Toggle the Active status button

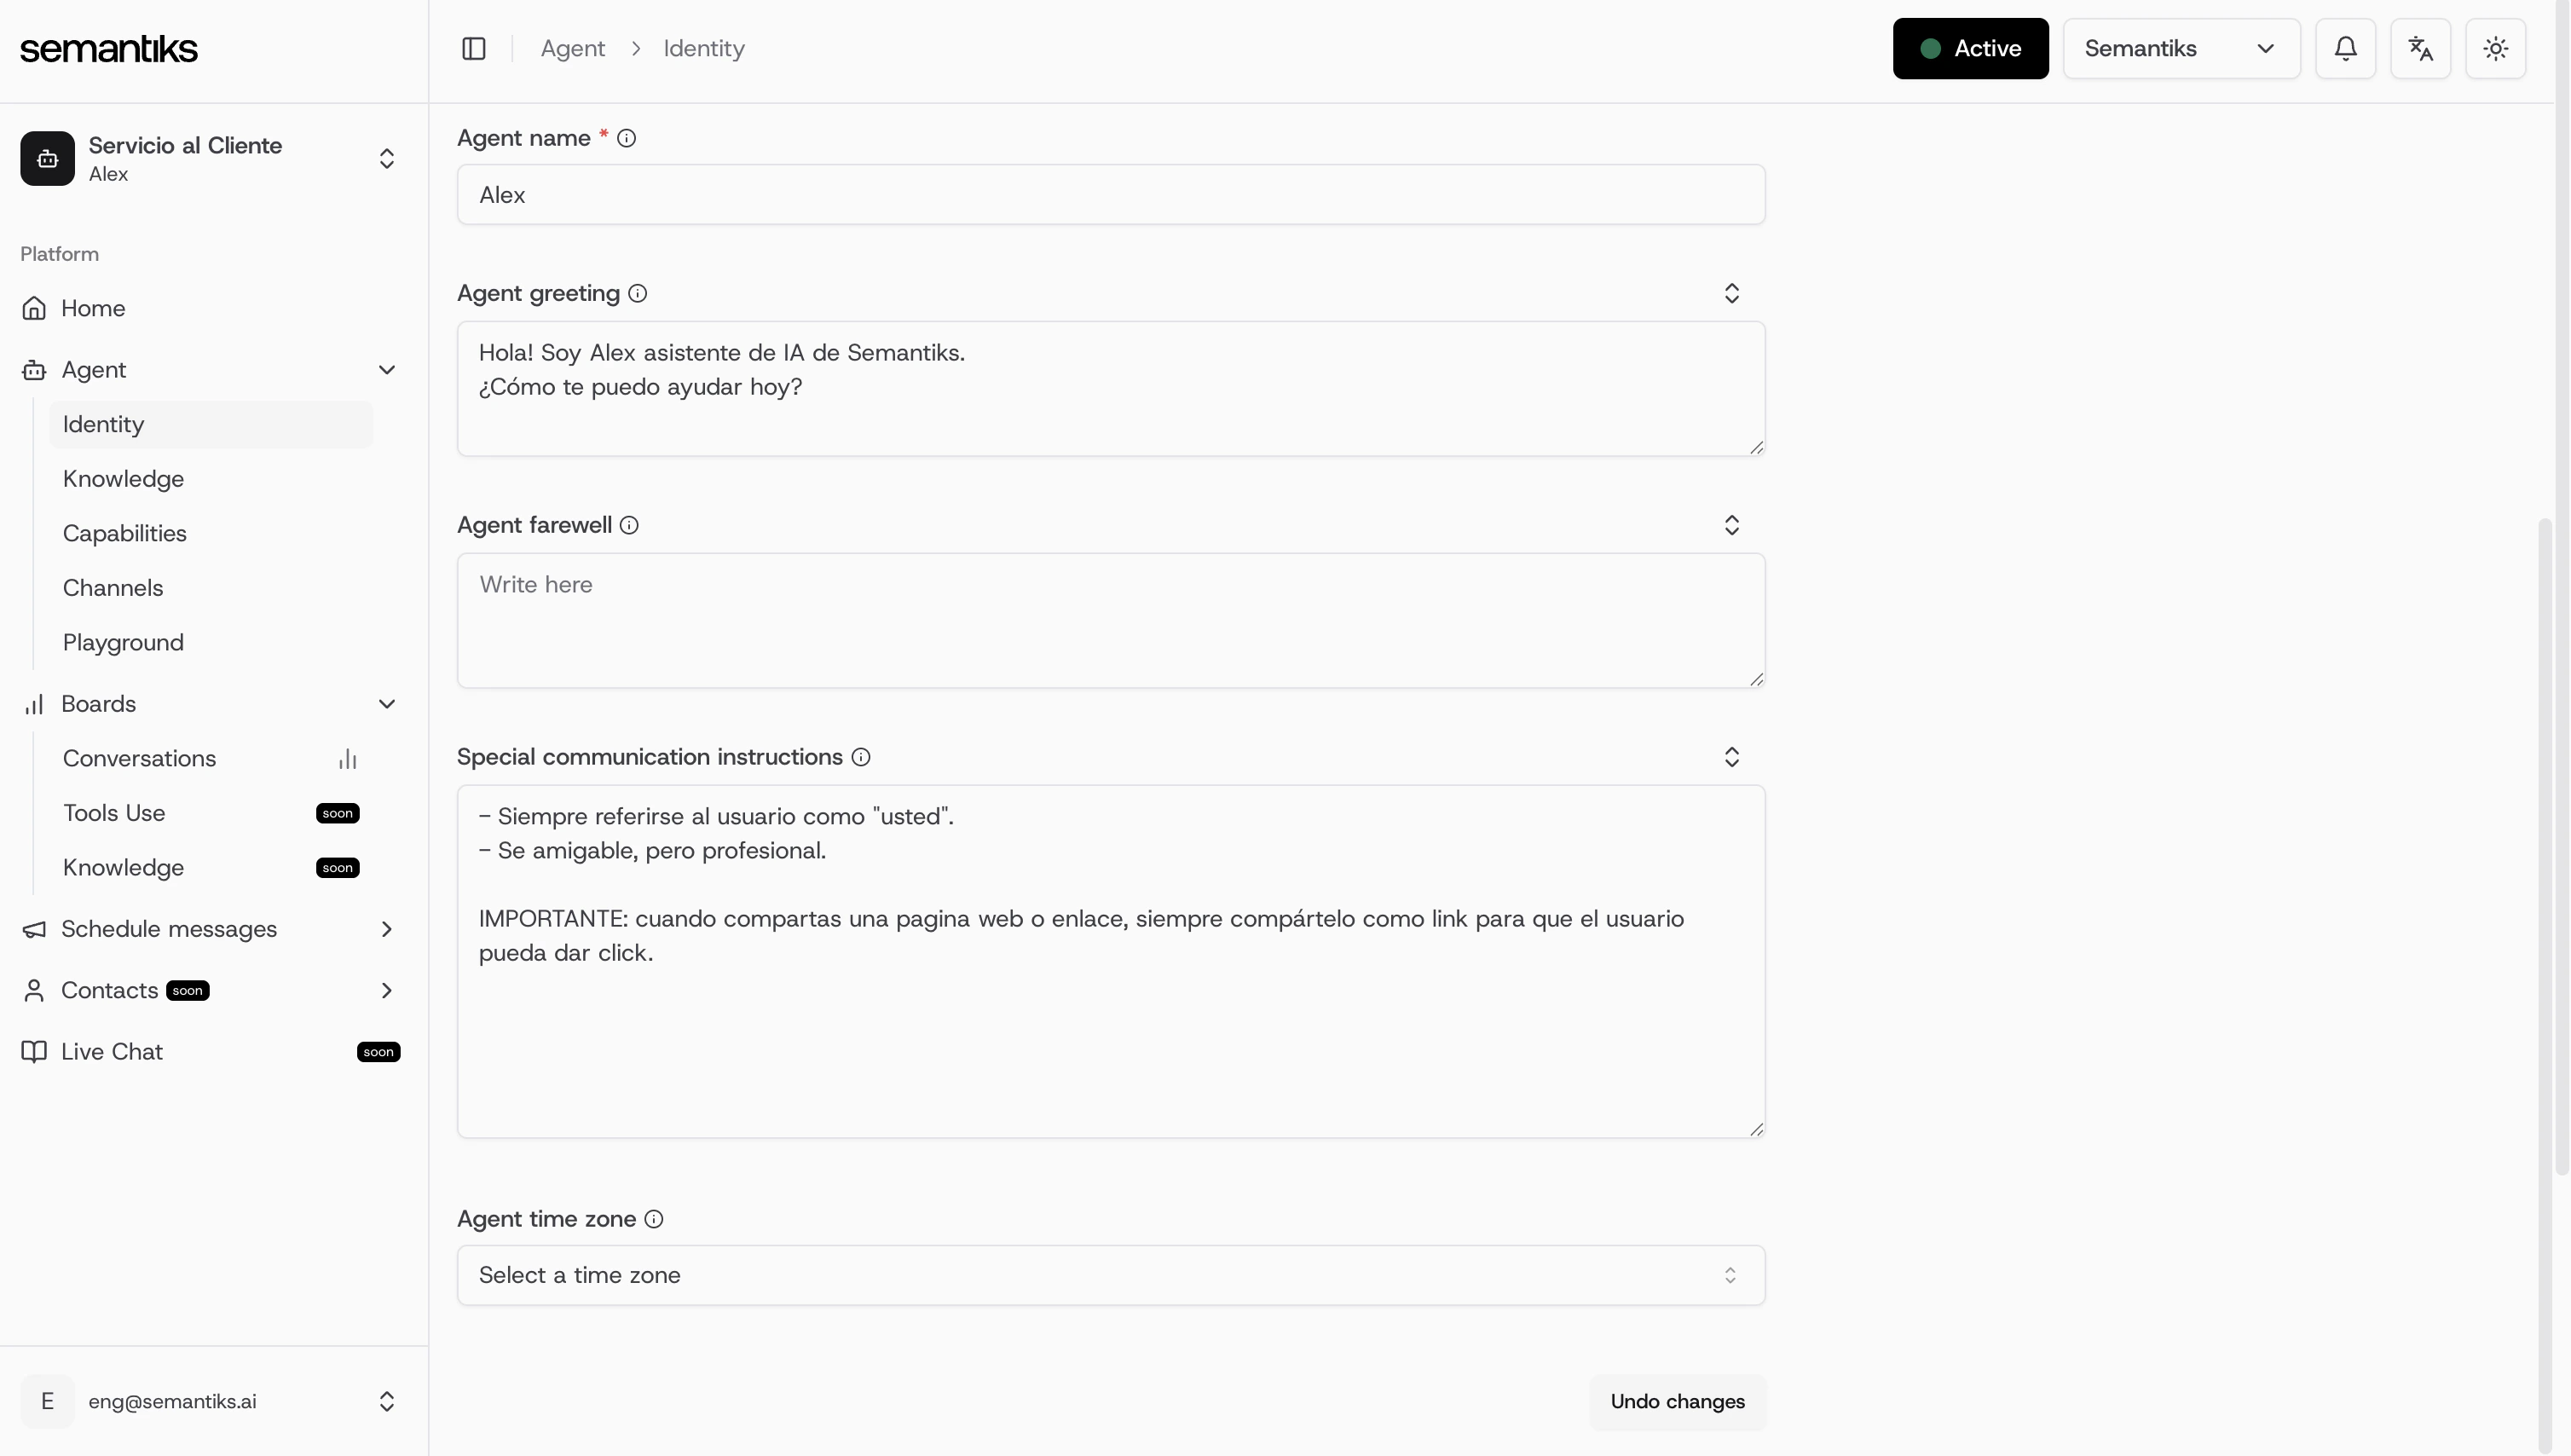(x=1969, y=48)
